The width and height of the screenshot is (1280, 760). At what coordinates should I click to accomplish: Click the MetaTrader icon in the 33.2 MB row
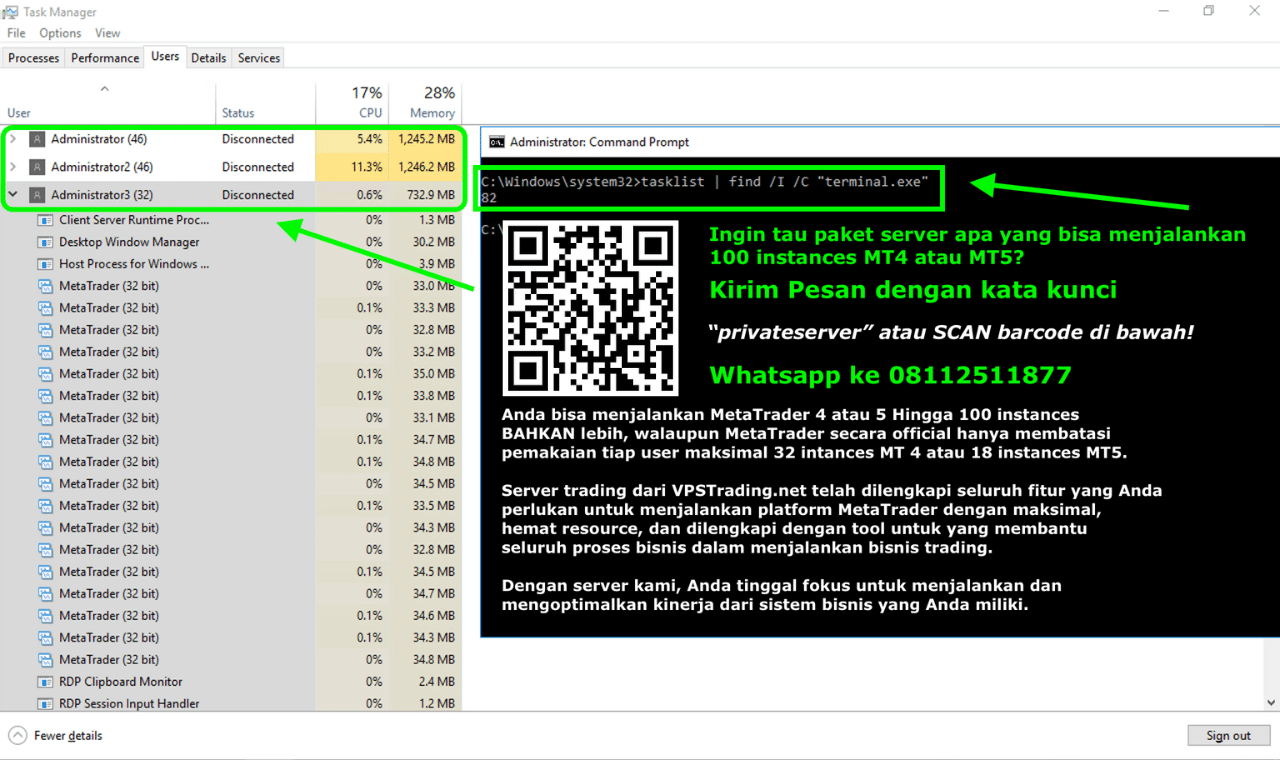pos(45,352)
